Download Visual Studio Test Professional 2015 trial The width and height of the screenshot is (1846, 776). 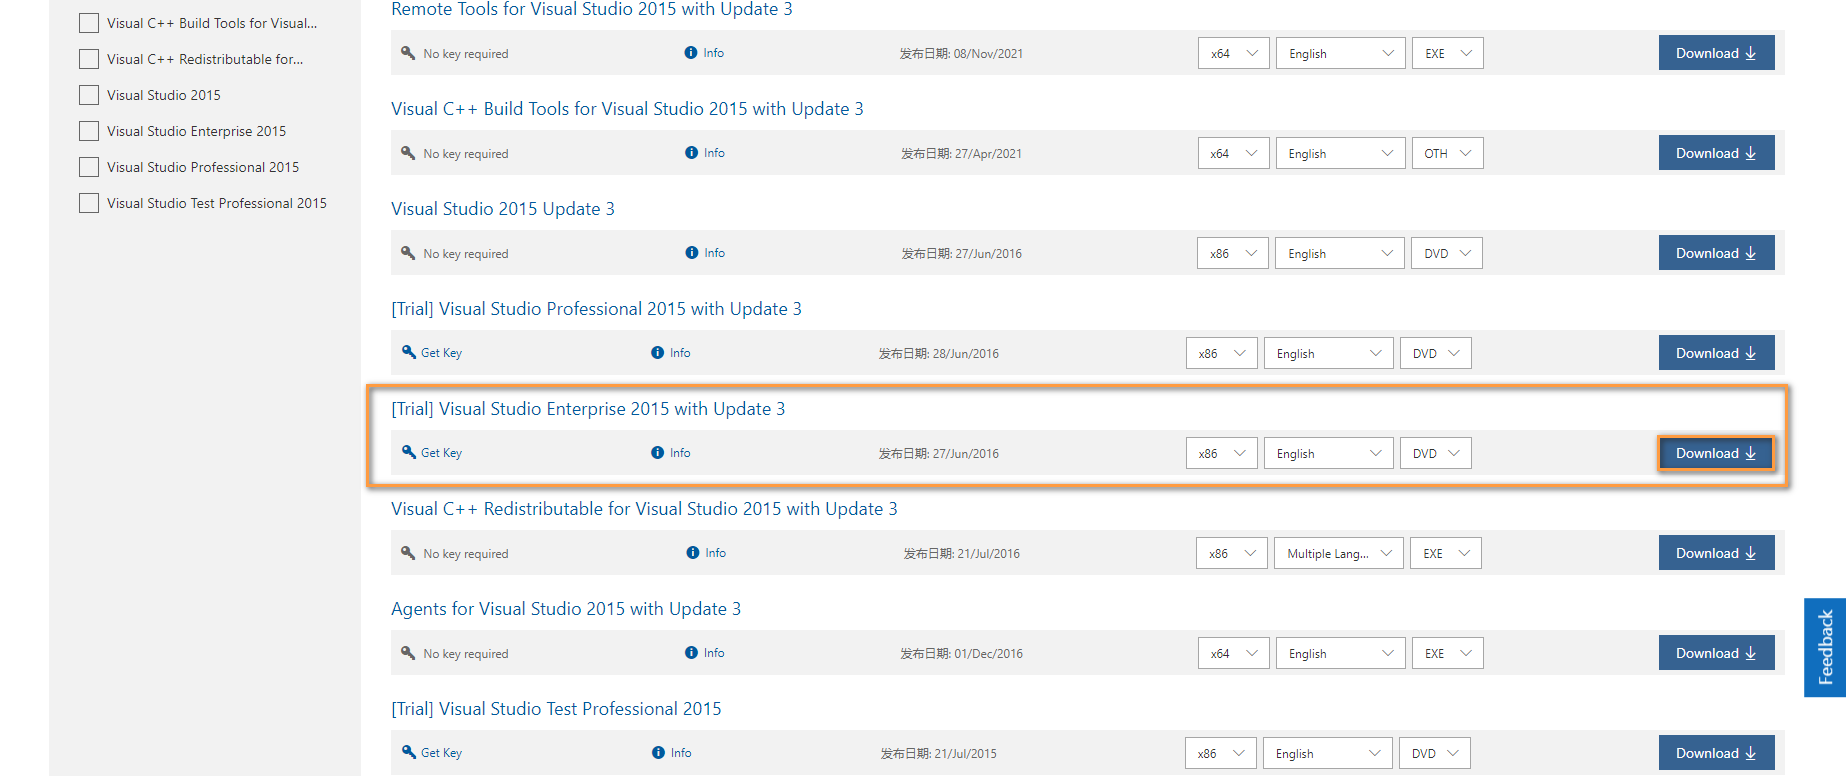[1717, 753]
